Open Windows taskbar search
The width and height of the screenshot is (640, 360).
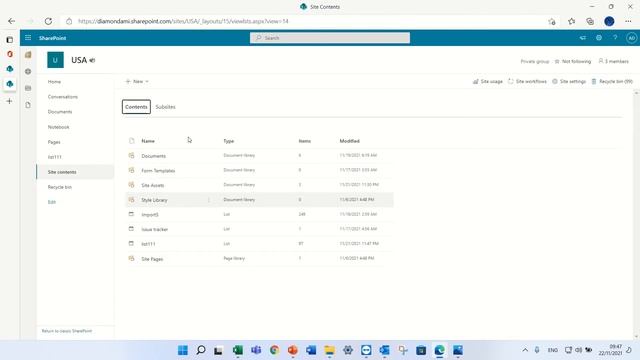(x=201, y=350)
